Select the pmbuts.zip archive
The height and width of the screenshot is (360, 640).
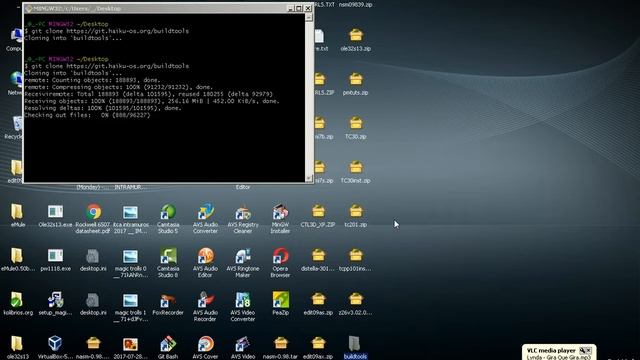pyautogui.click(x=356, y=83)
